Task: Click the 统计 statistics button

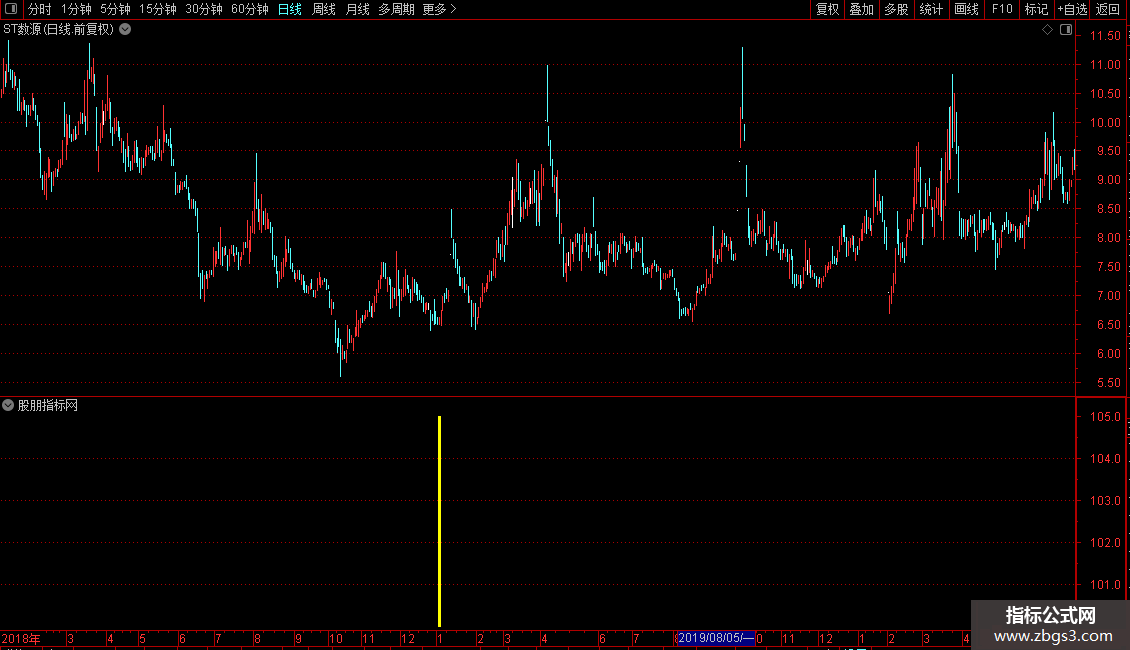Action: pos(931,9)
